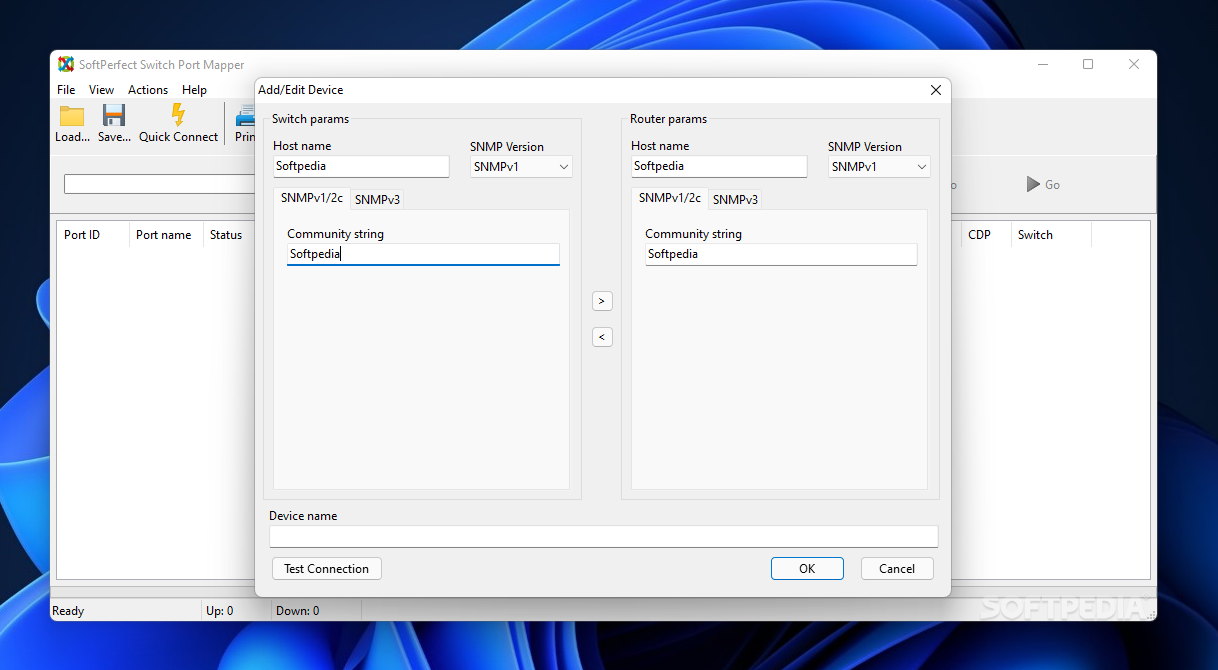Screen dimensions: 1218x670
Task: Focus the Router Host name field
Action: point(719,166)
